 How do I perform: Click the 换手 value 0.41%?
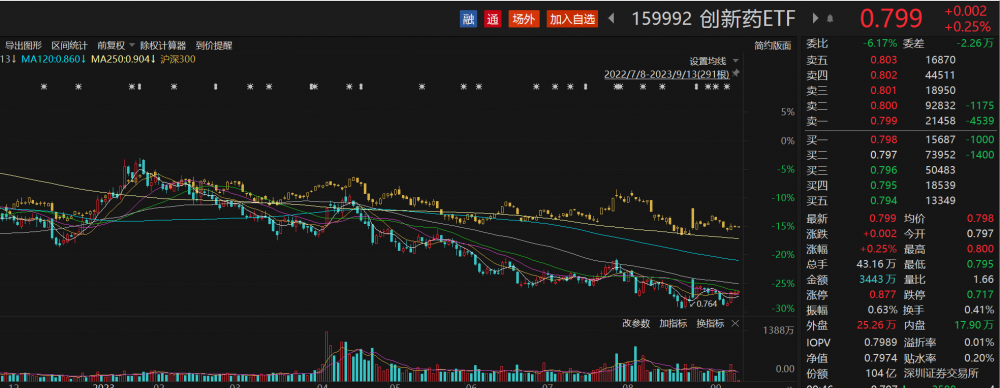[x=980, y=311]
